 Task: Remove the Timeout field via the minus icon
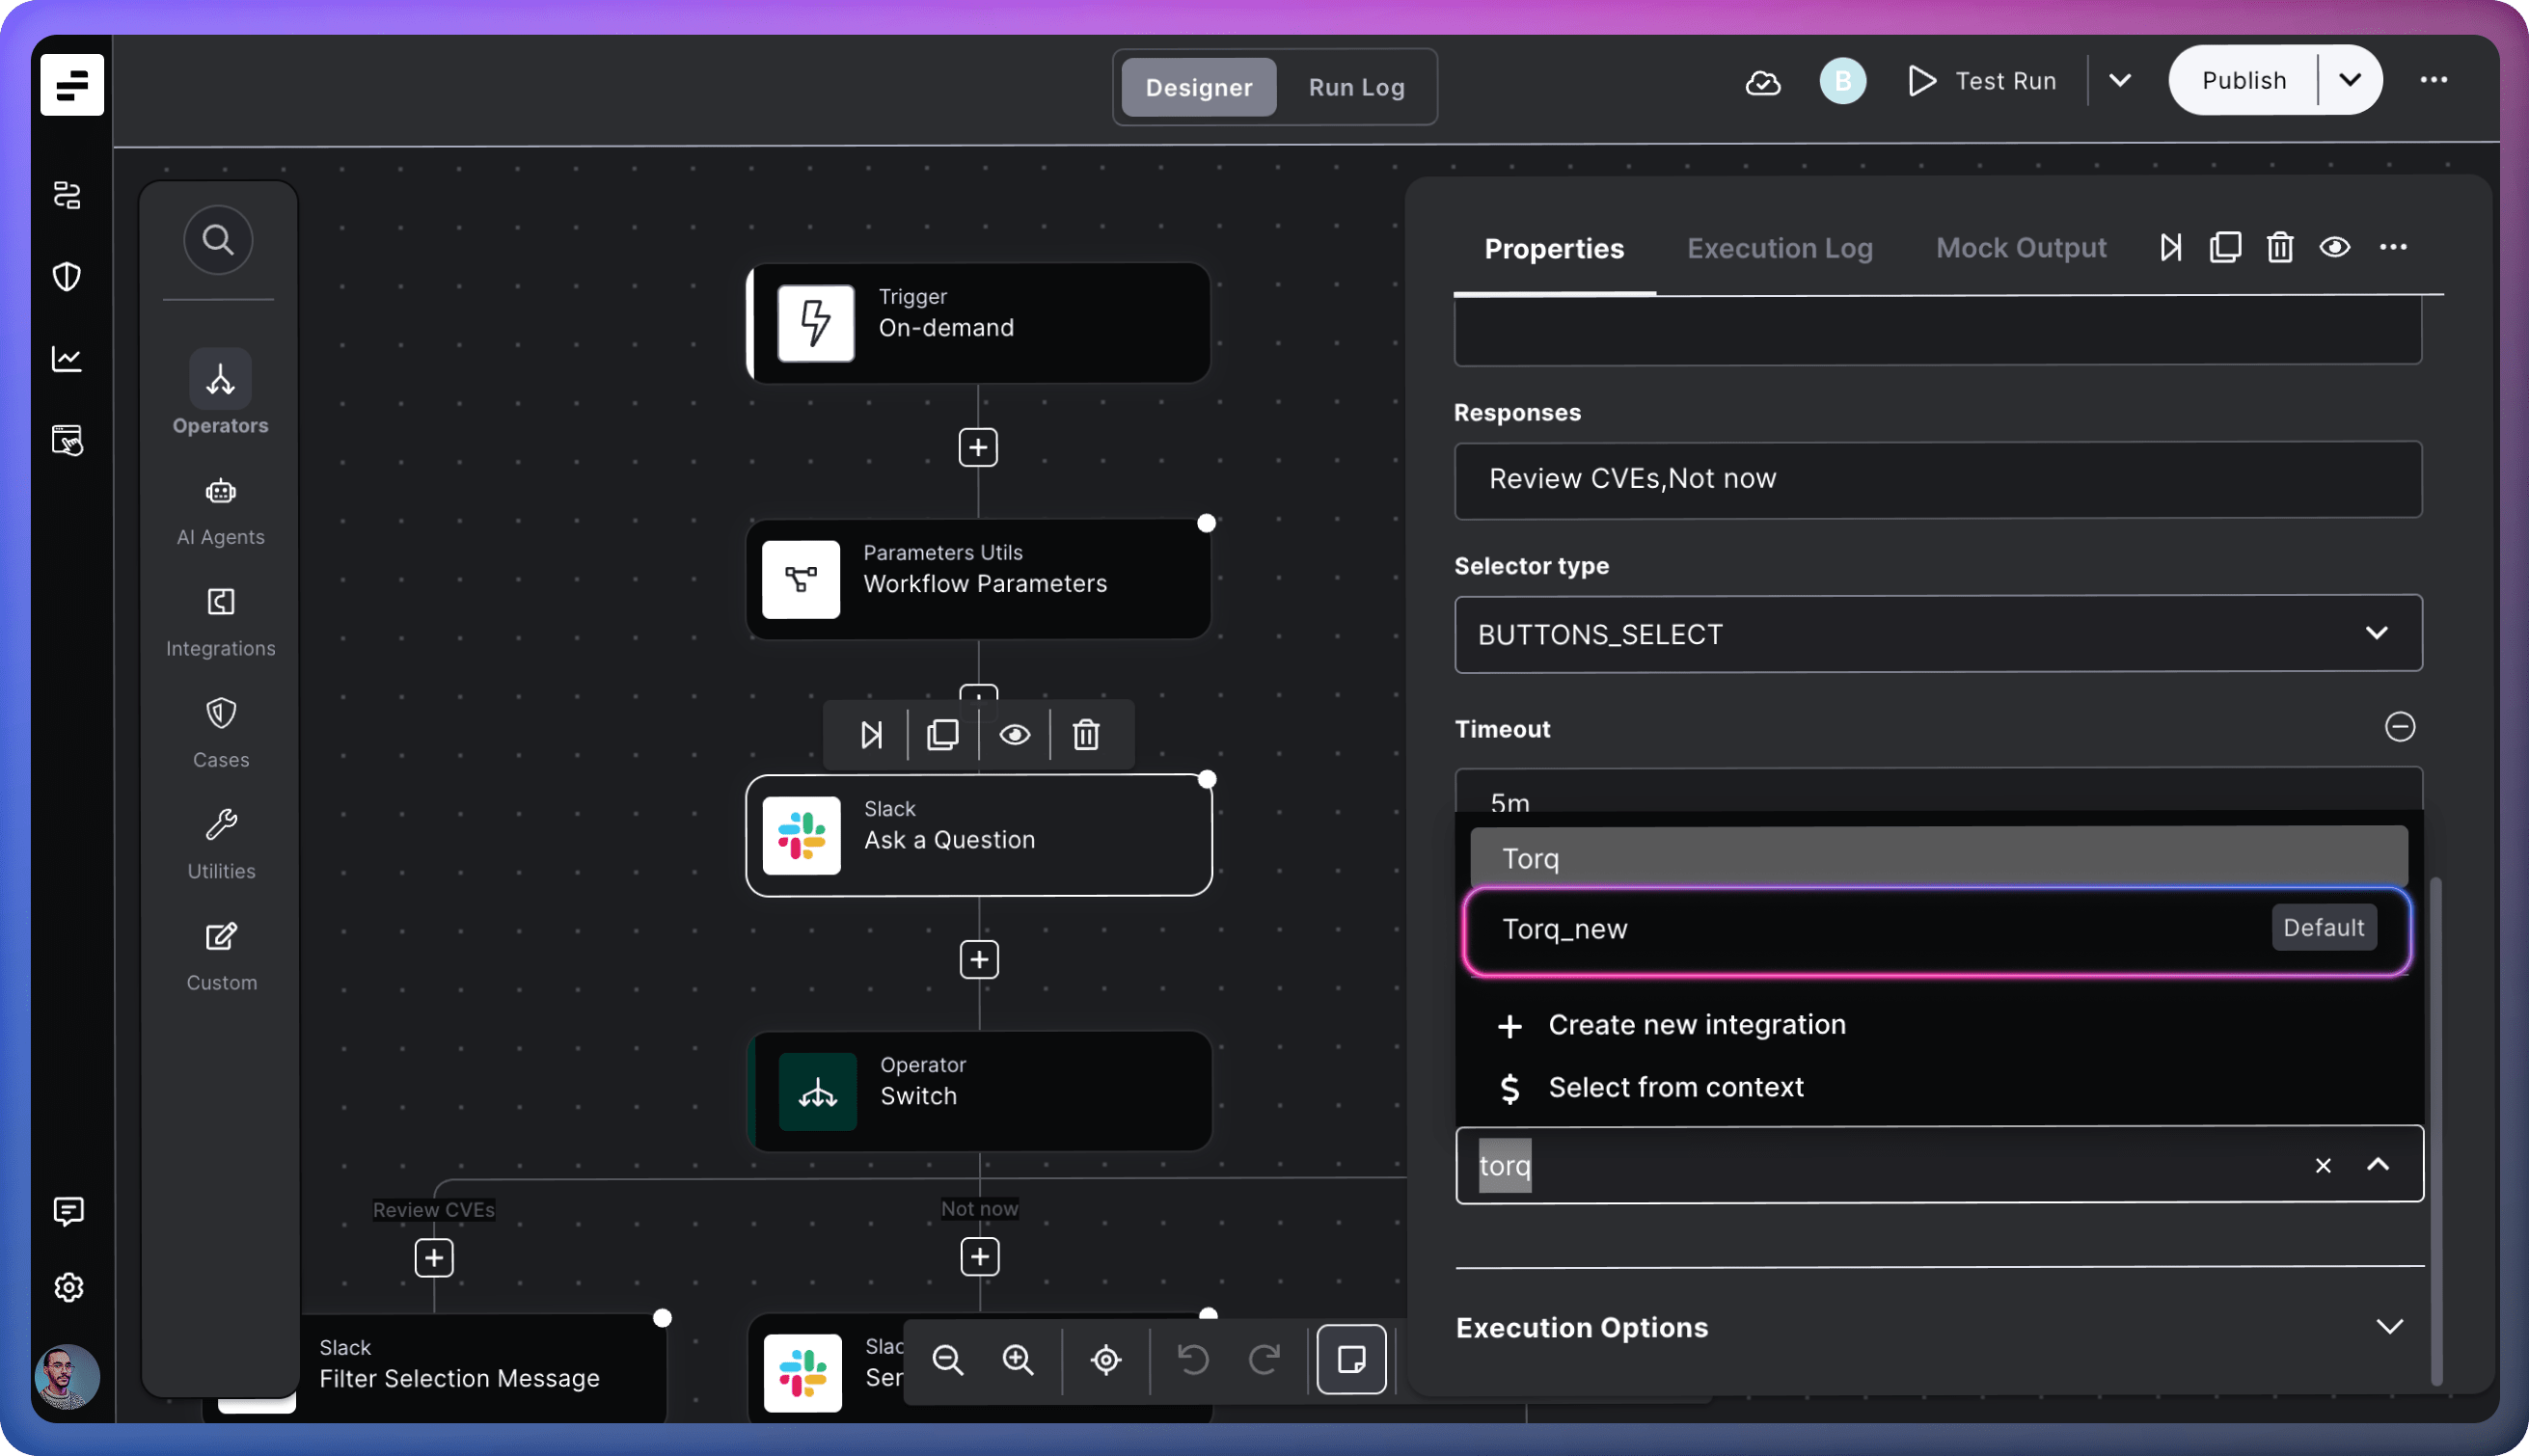click(x=2399, y=727)
